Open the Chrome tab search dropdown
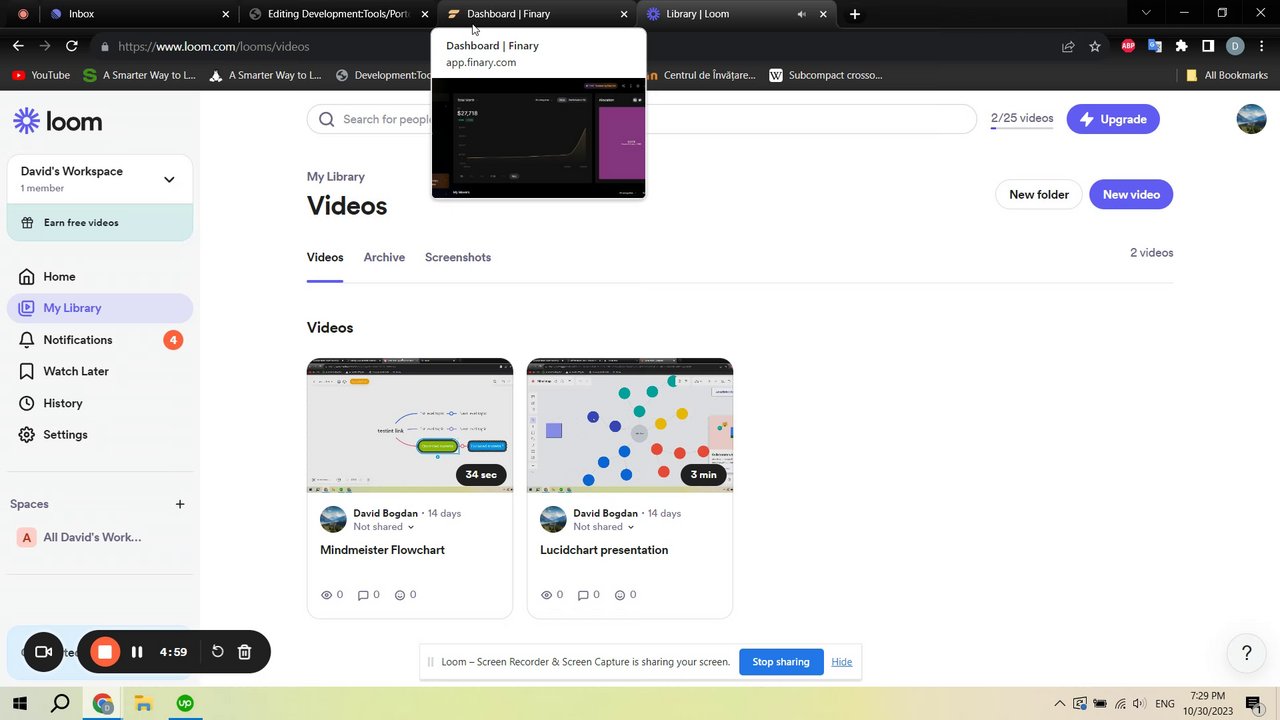The width and height of the screenshot is (1280, 720). 1146,14
